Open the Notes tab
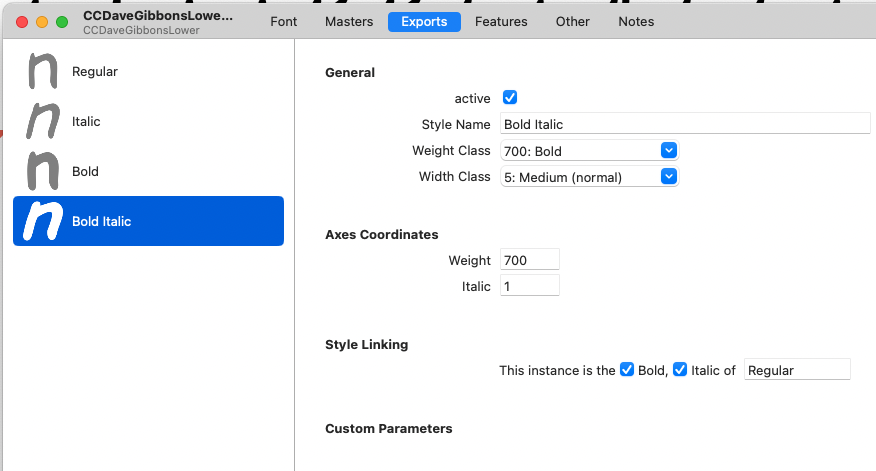876x471 pixels. pos(636,22)
